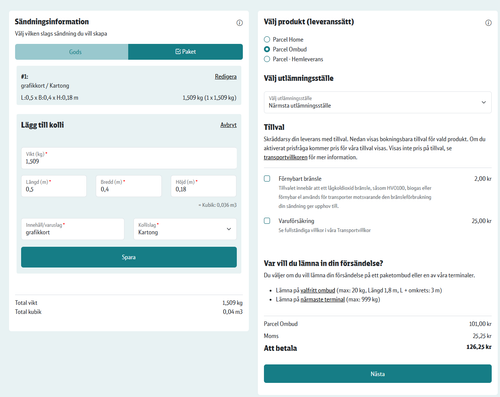500x397 pixels.
Task: Open the Sändningsinformation info icon
Action: (x=239, y=23)
